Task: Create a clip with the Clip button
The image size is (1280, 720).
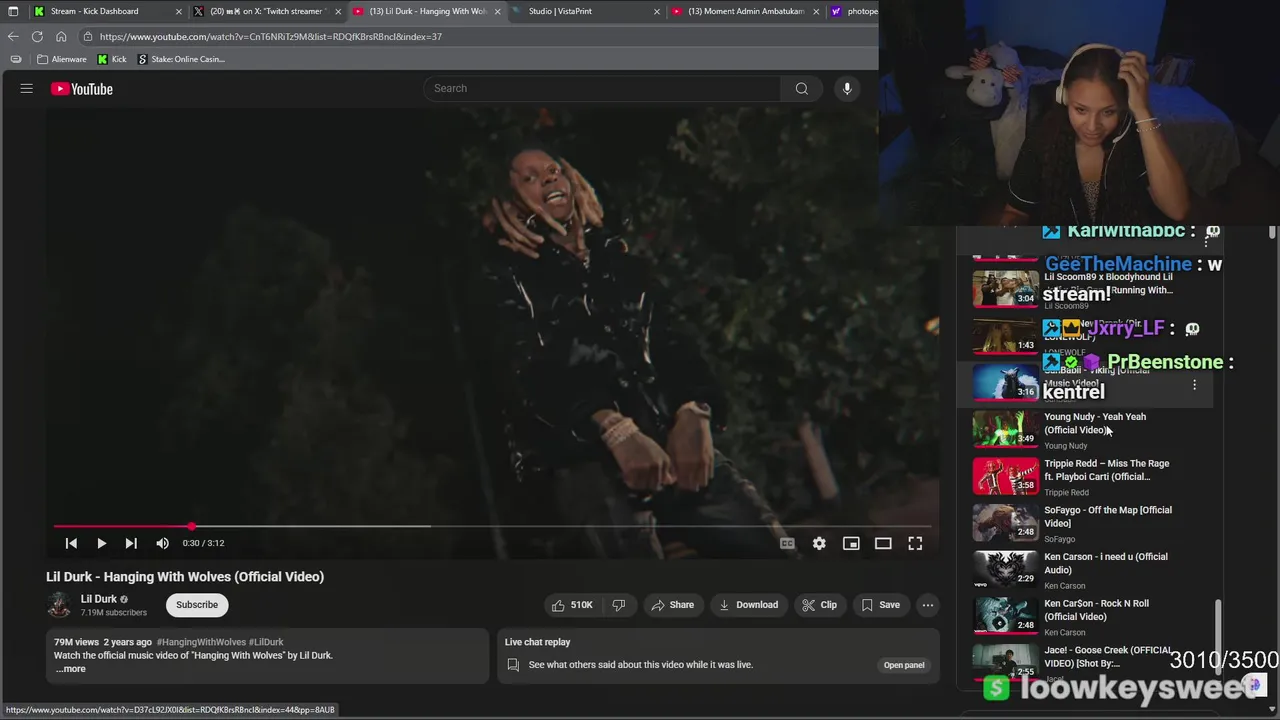Action: point(819,605)
